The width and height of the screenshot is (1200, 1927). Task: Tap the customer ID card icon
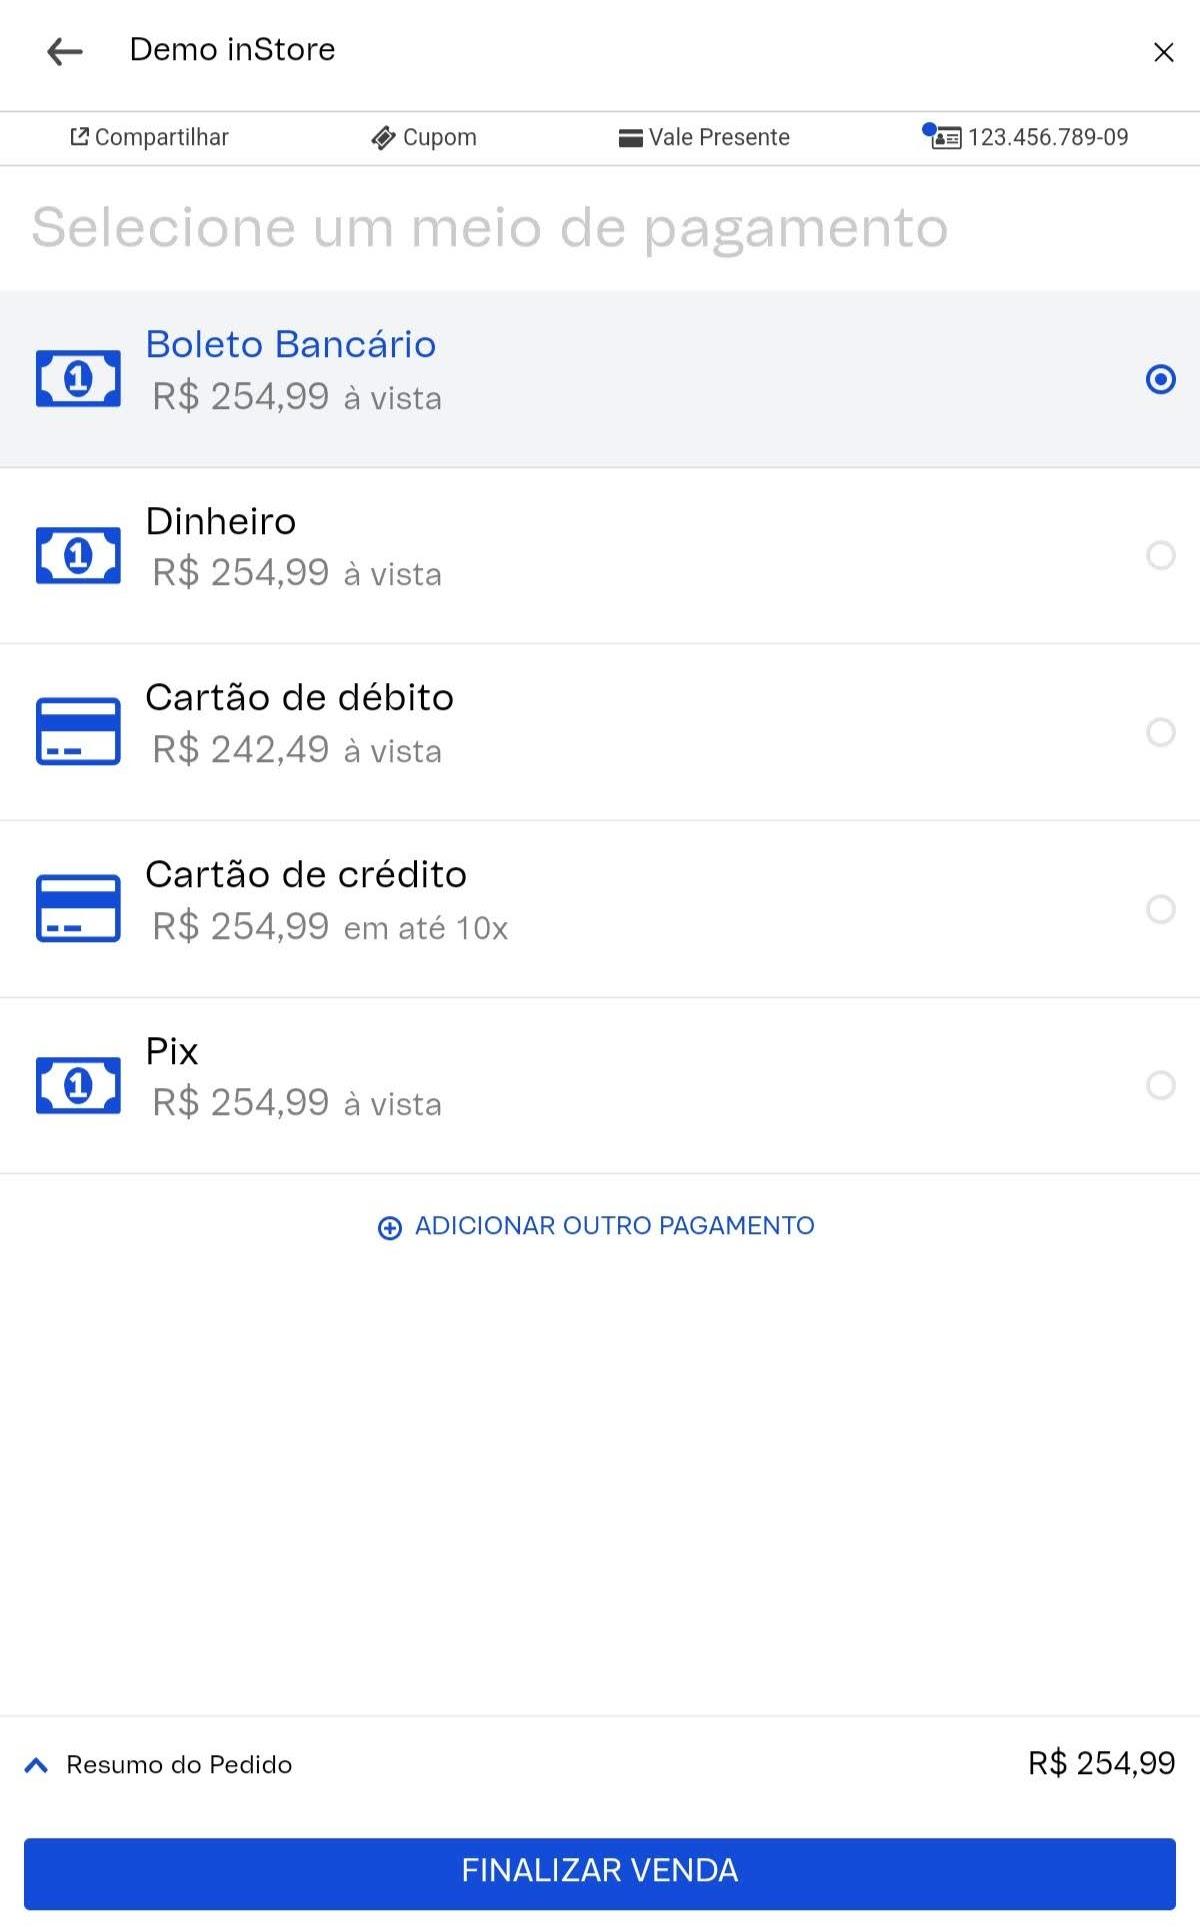pyautogui.click(x=943, y=136)
